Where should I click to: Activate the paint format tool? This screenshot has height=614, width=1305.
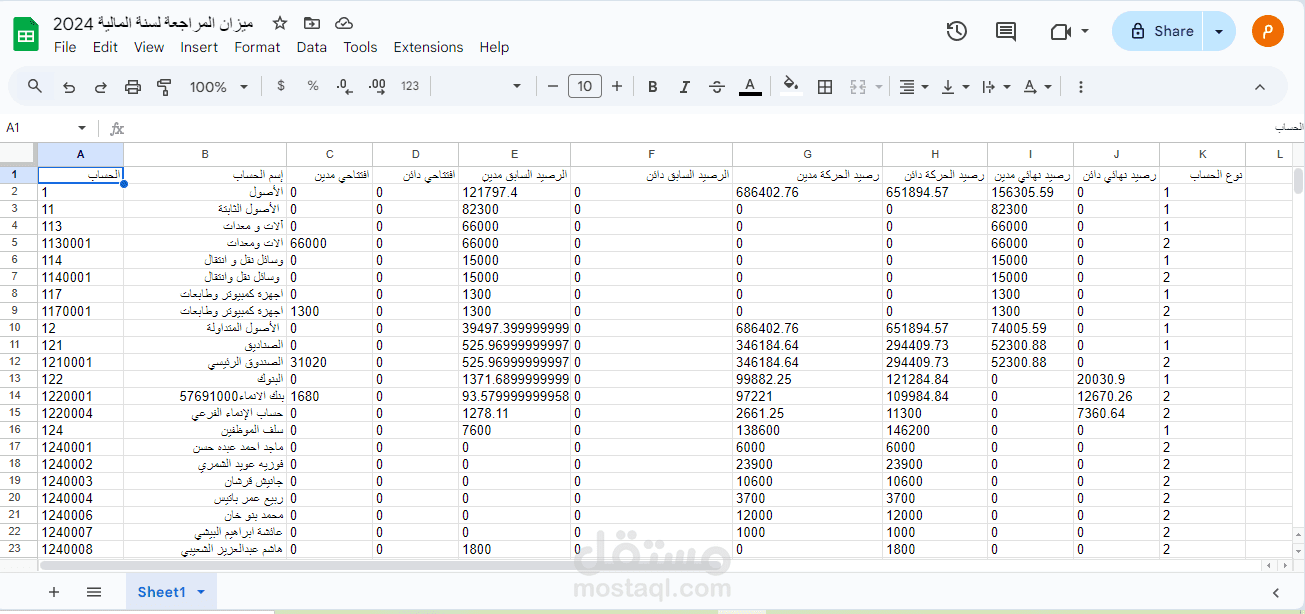tap(165, 87)
